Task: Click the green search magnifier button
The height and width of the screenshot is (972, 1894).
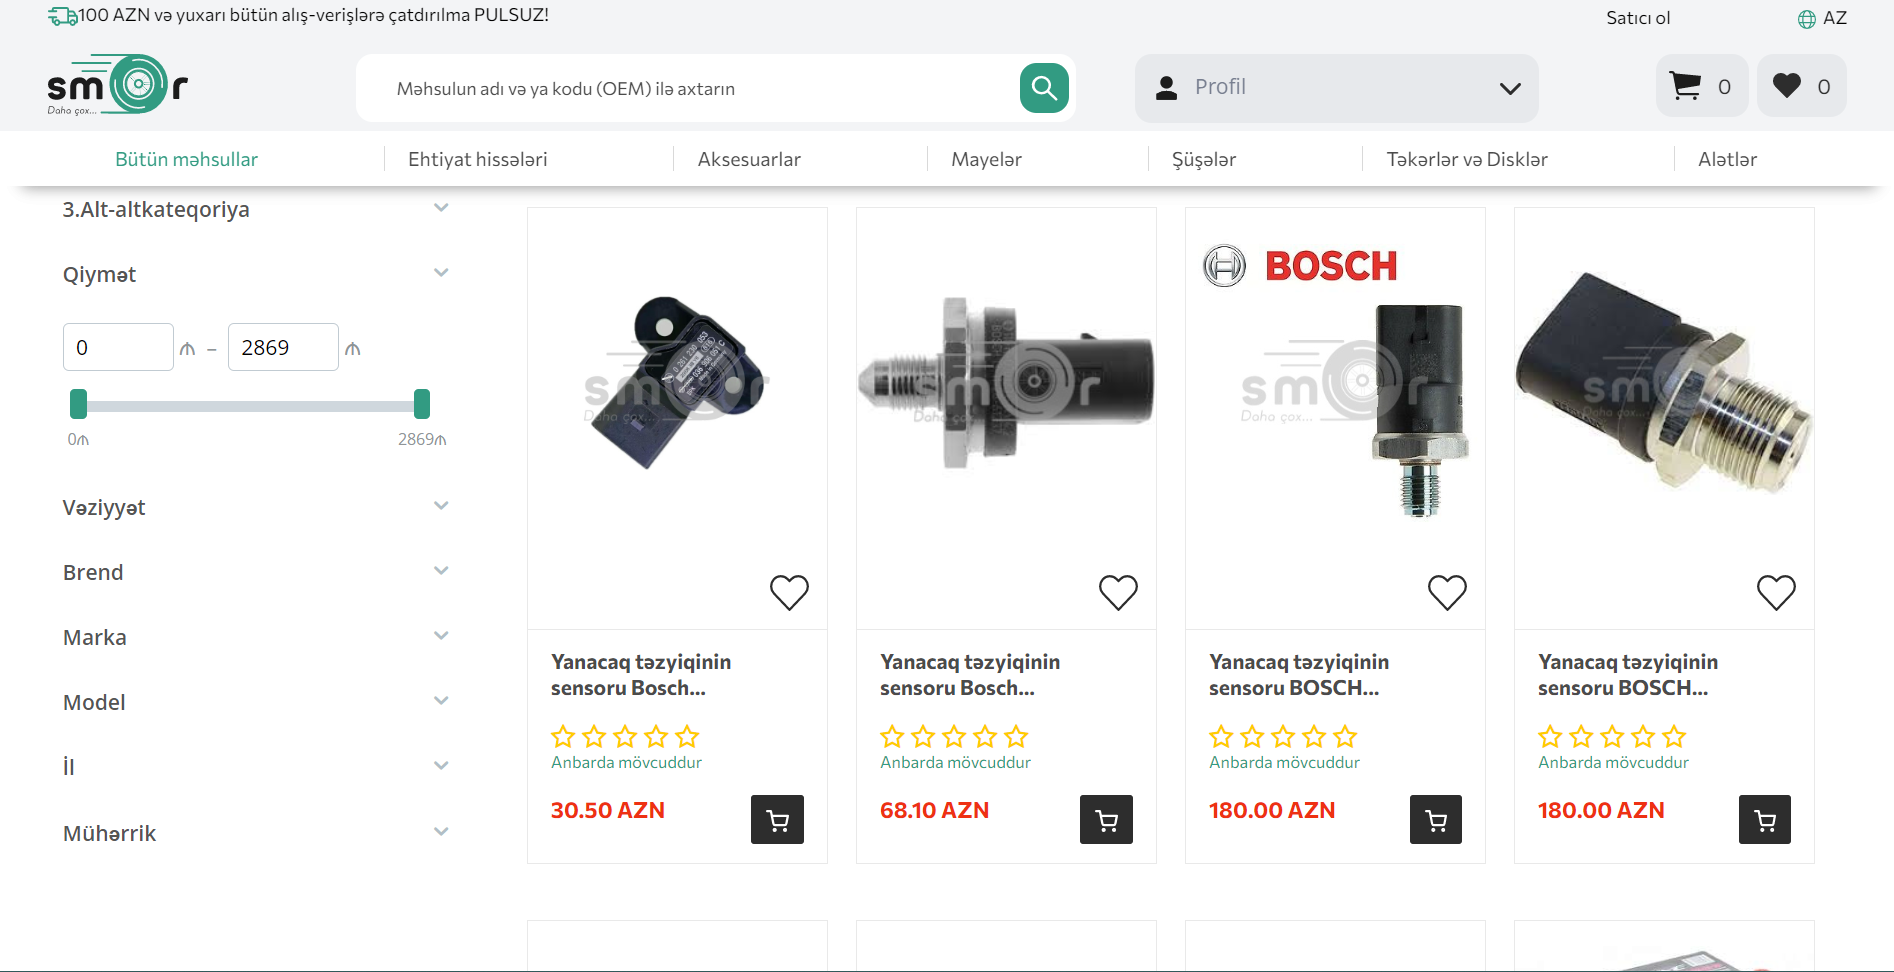Action: pos(1044,88)
